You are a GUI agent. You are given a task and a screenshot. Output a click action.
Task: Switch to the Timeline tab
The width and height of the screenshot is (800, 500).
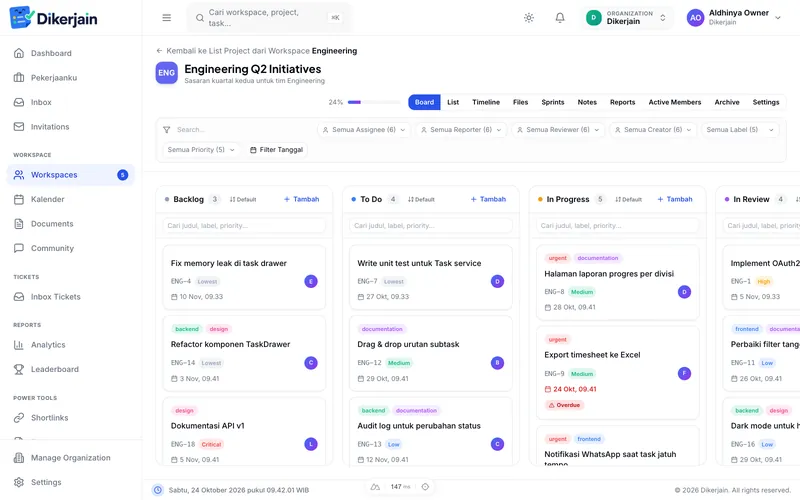tap(486, 102)
